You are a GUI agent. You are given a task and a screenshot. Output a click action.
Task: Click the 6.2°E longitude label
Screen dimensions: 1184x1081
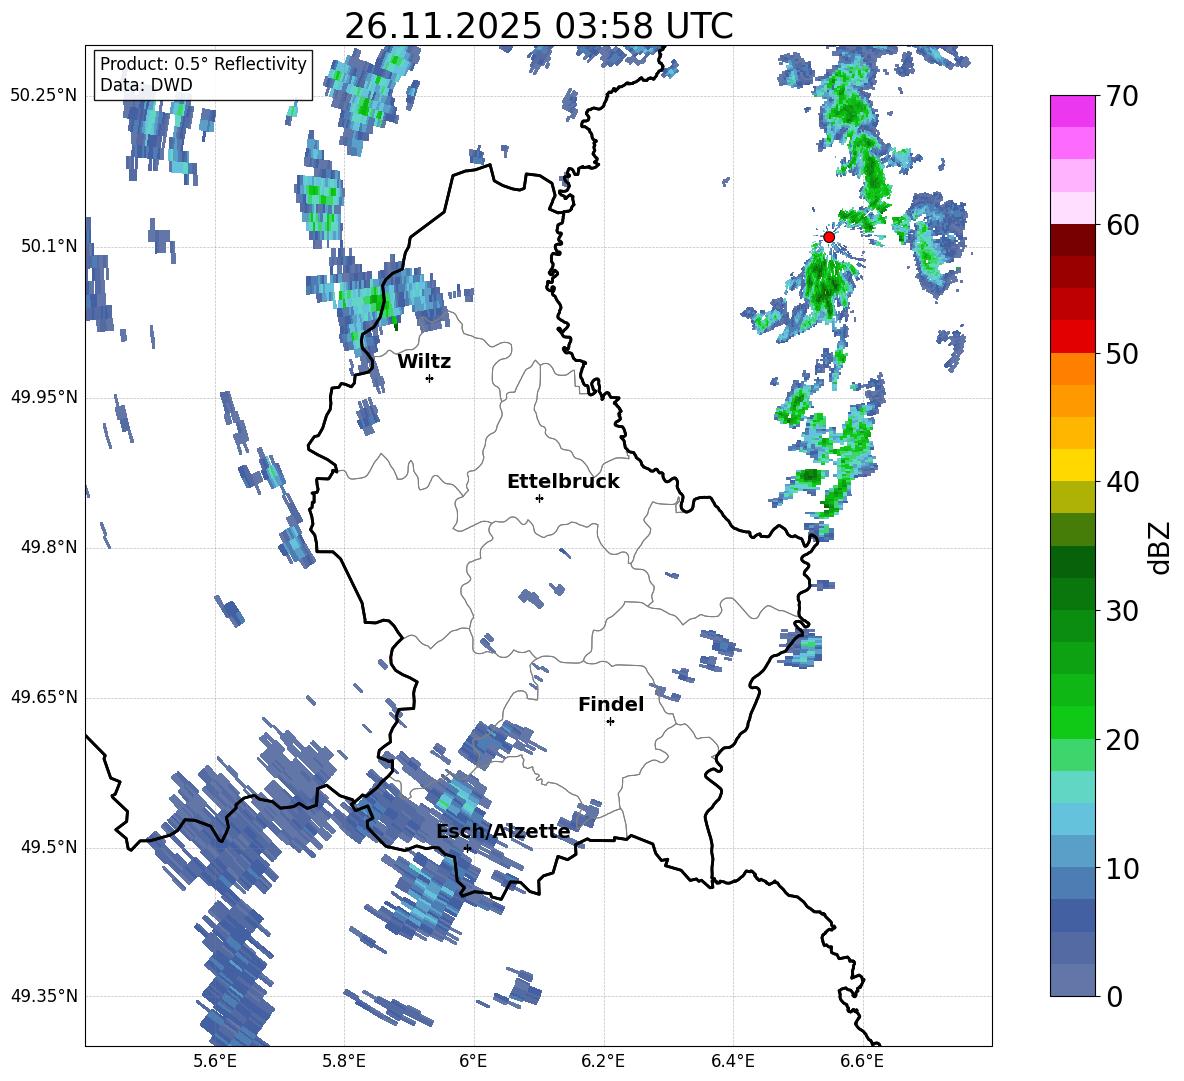click(603, 1061)
